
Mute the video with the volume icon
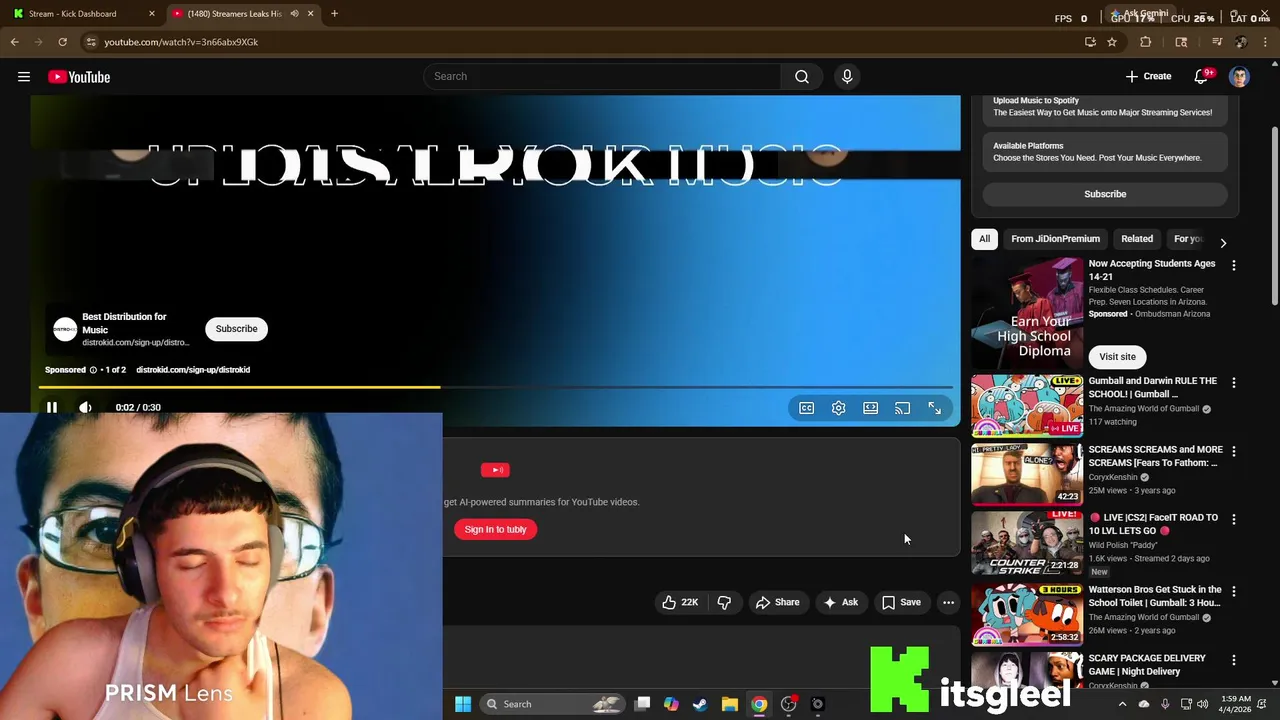coord(85,408)
